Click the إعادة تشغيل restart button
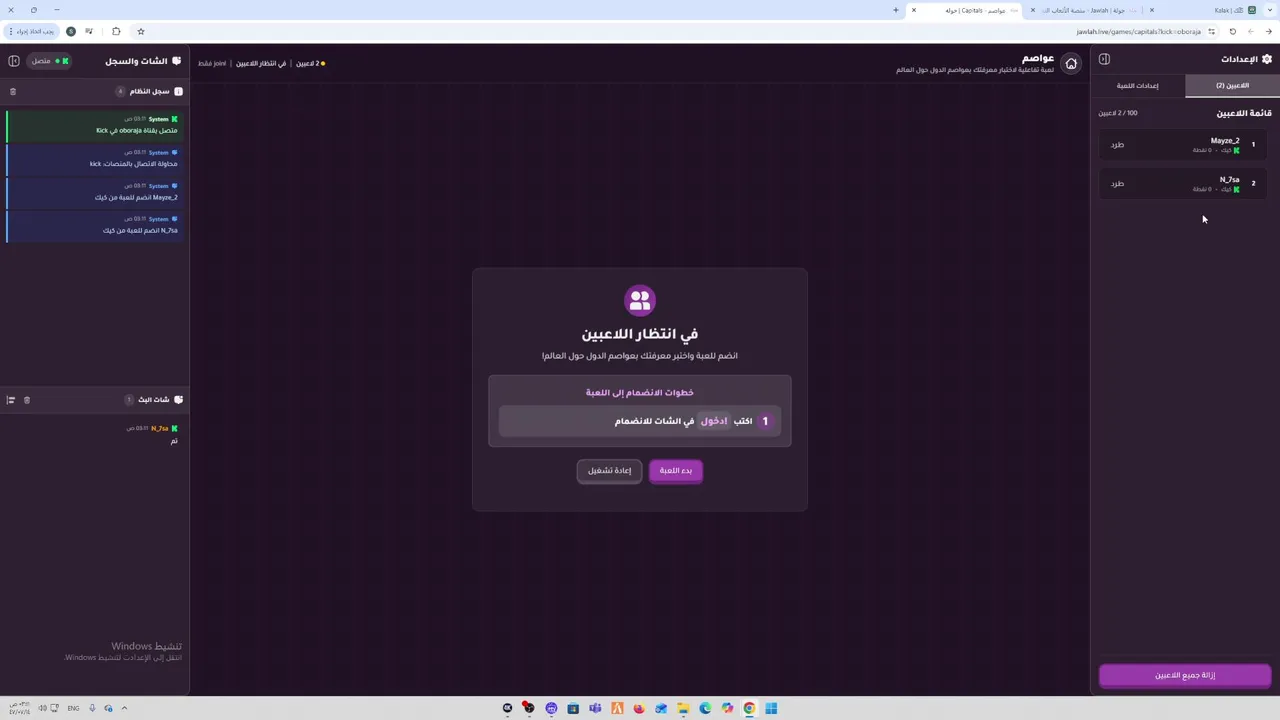The width and height of the screenshot is (1280, 720). [609, 471]
